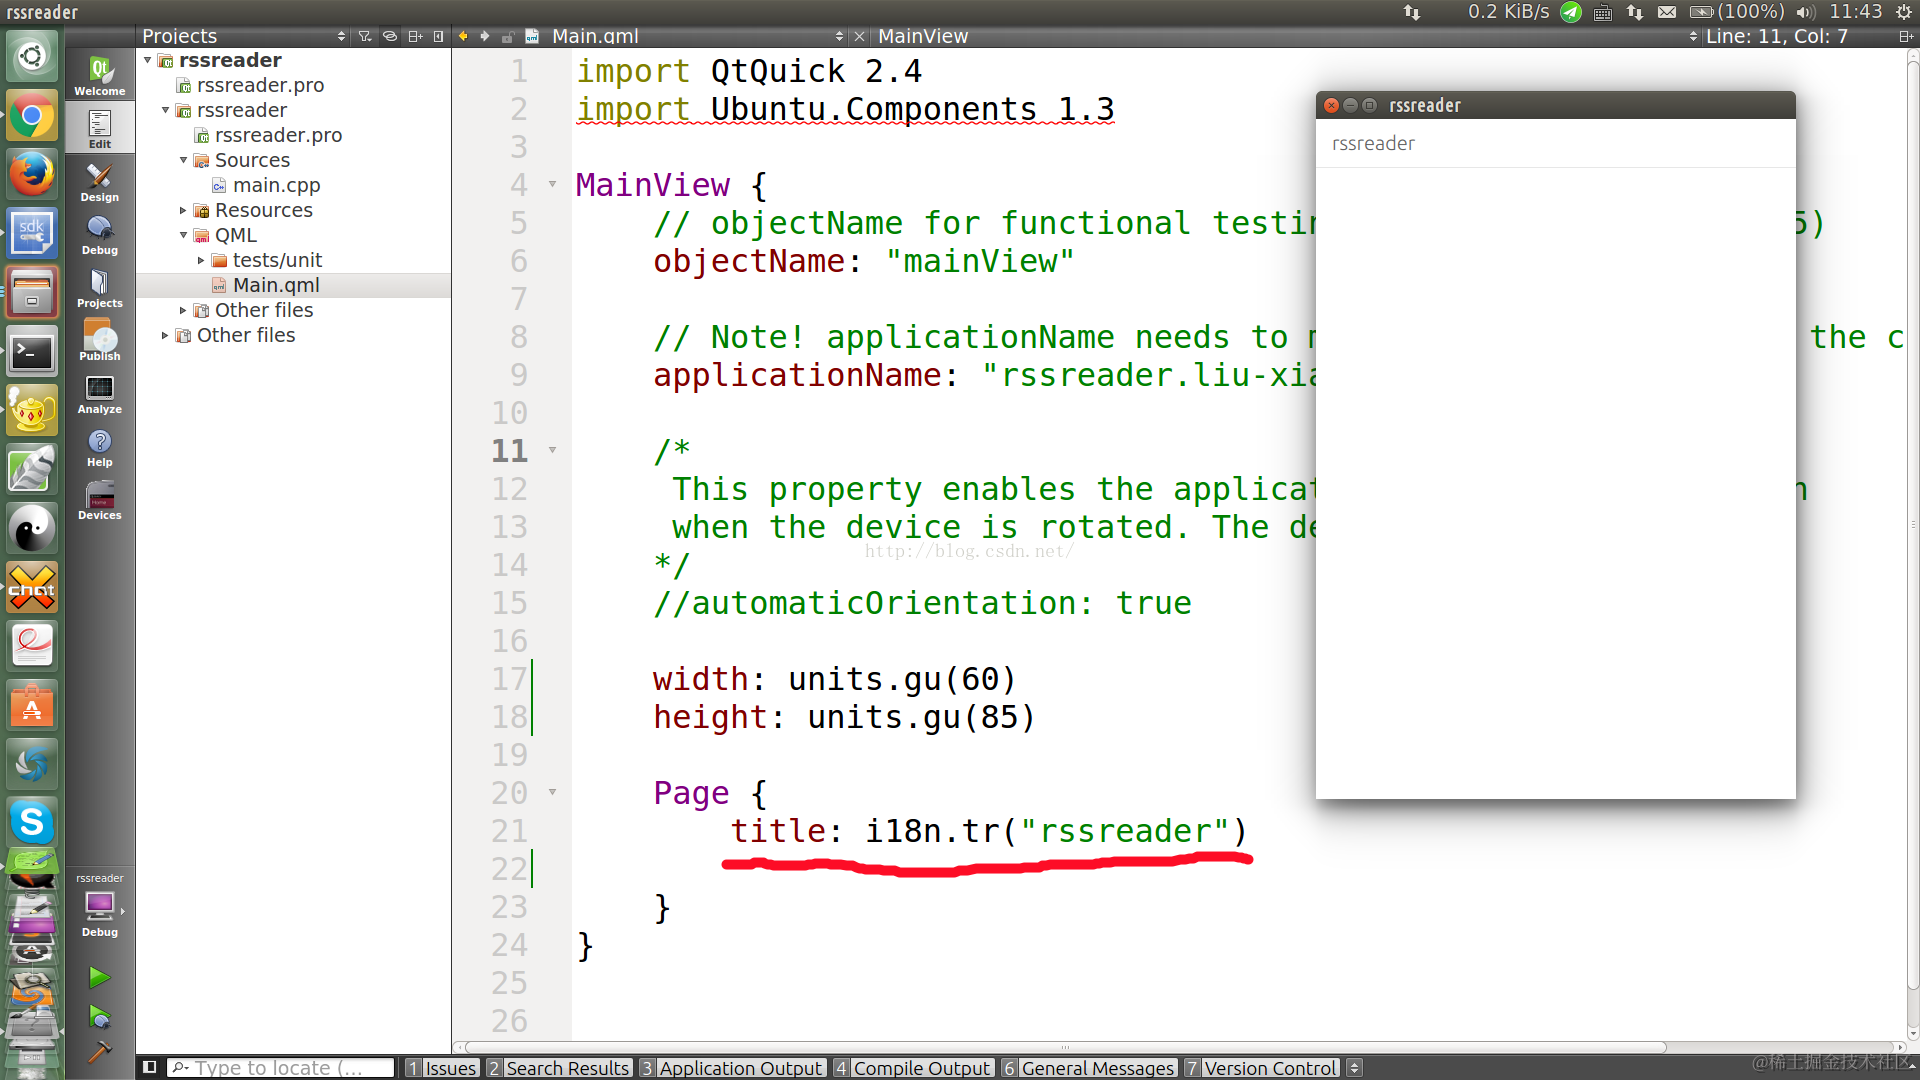The width and height of the screenshot is (1920, 1080).
Task: Open the Application Output pane tab
Action: tap(732, 1068)
